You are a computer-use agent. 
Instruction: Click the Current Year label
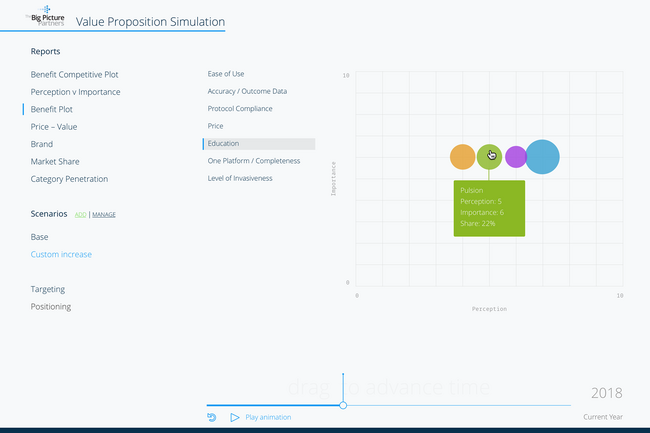[x=603, y=417]
